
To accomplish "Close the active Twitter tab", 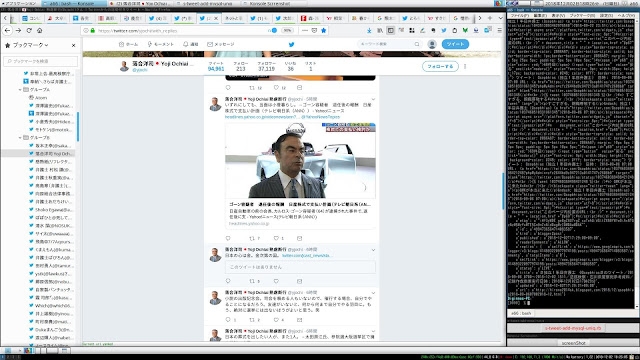I will point(216,18).
